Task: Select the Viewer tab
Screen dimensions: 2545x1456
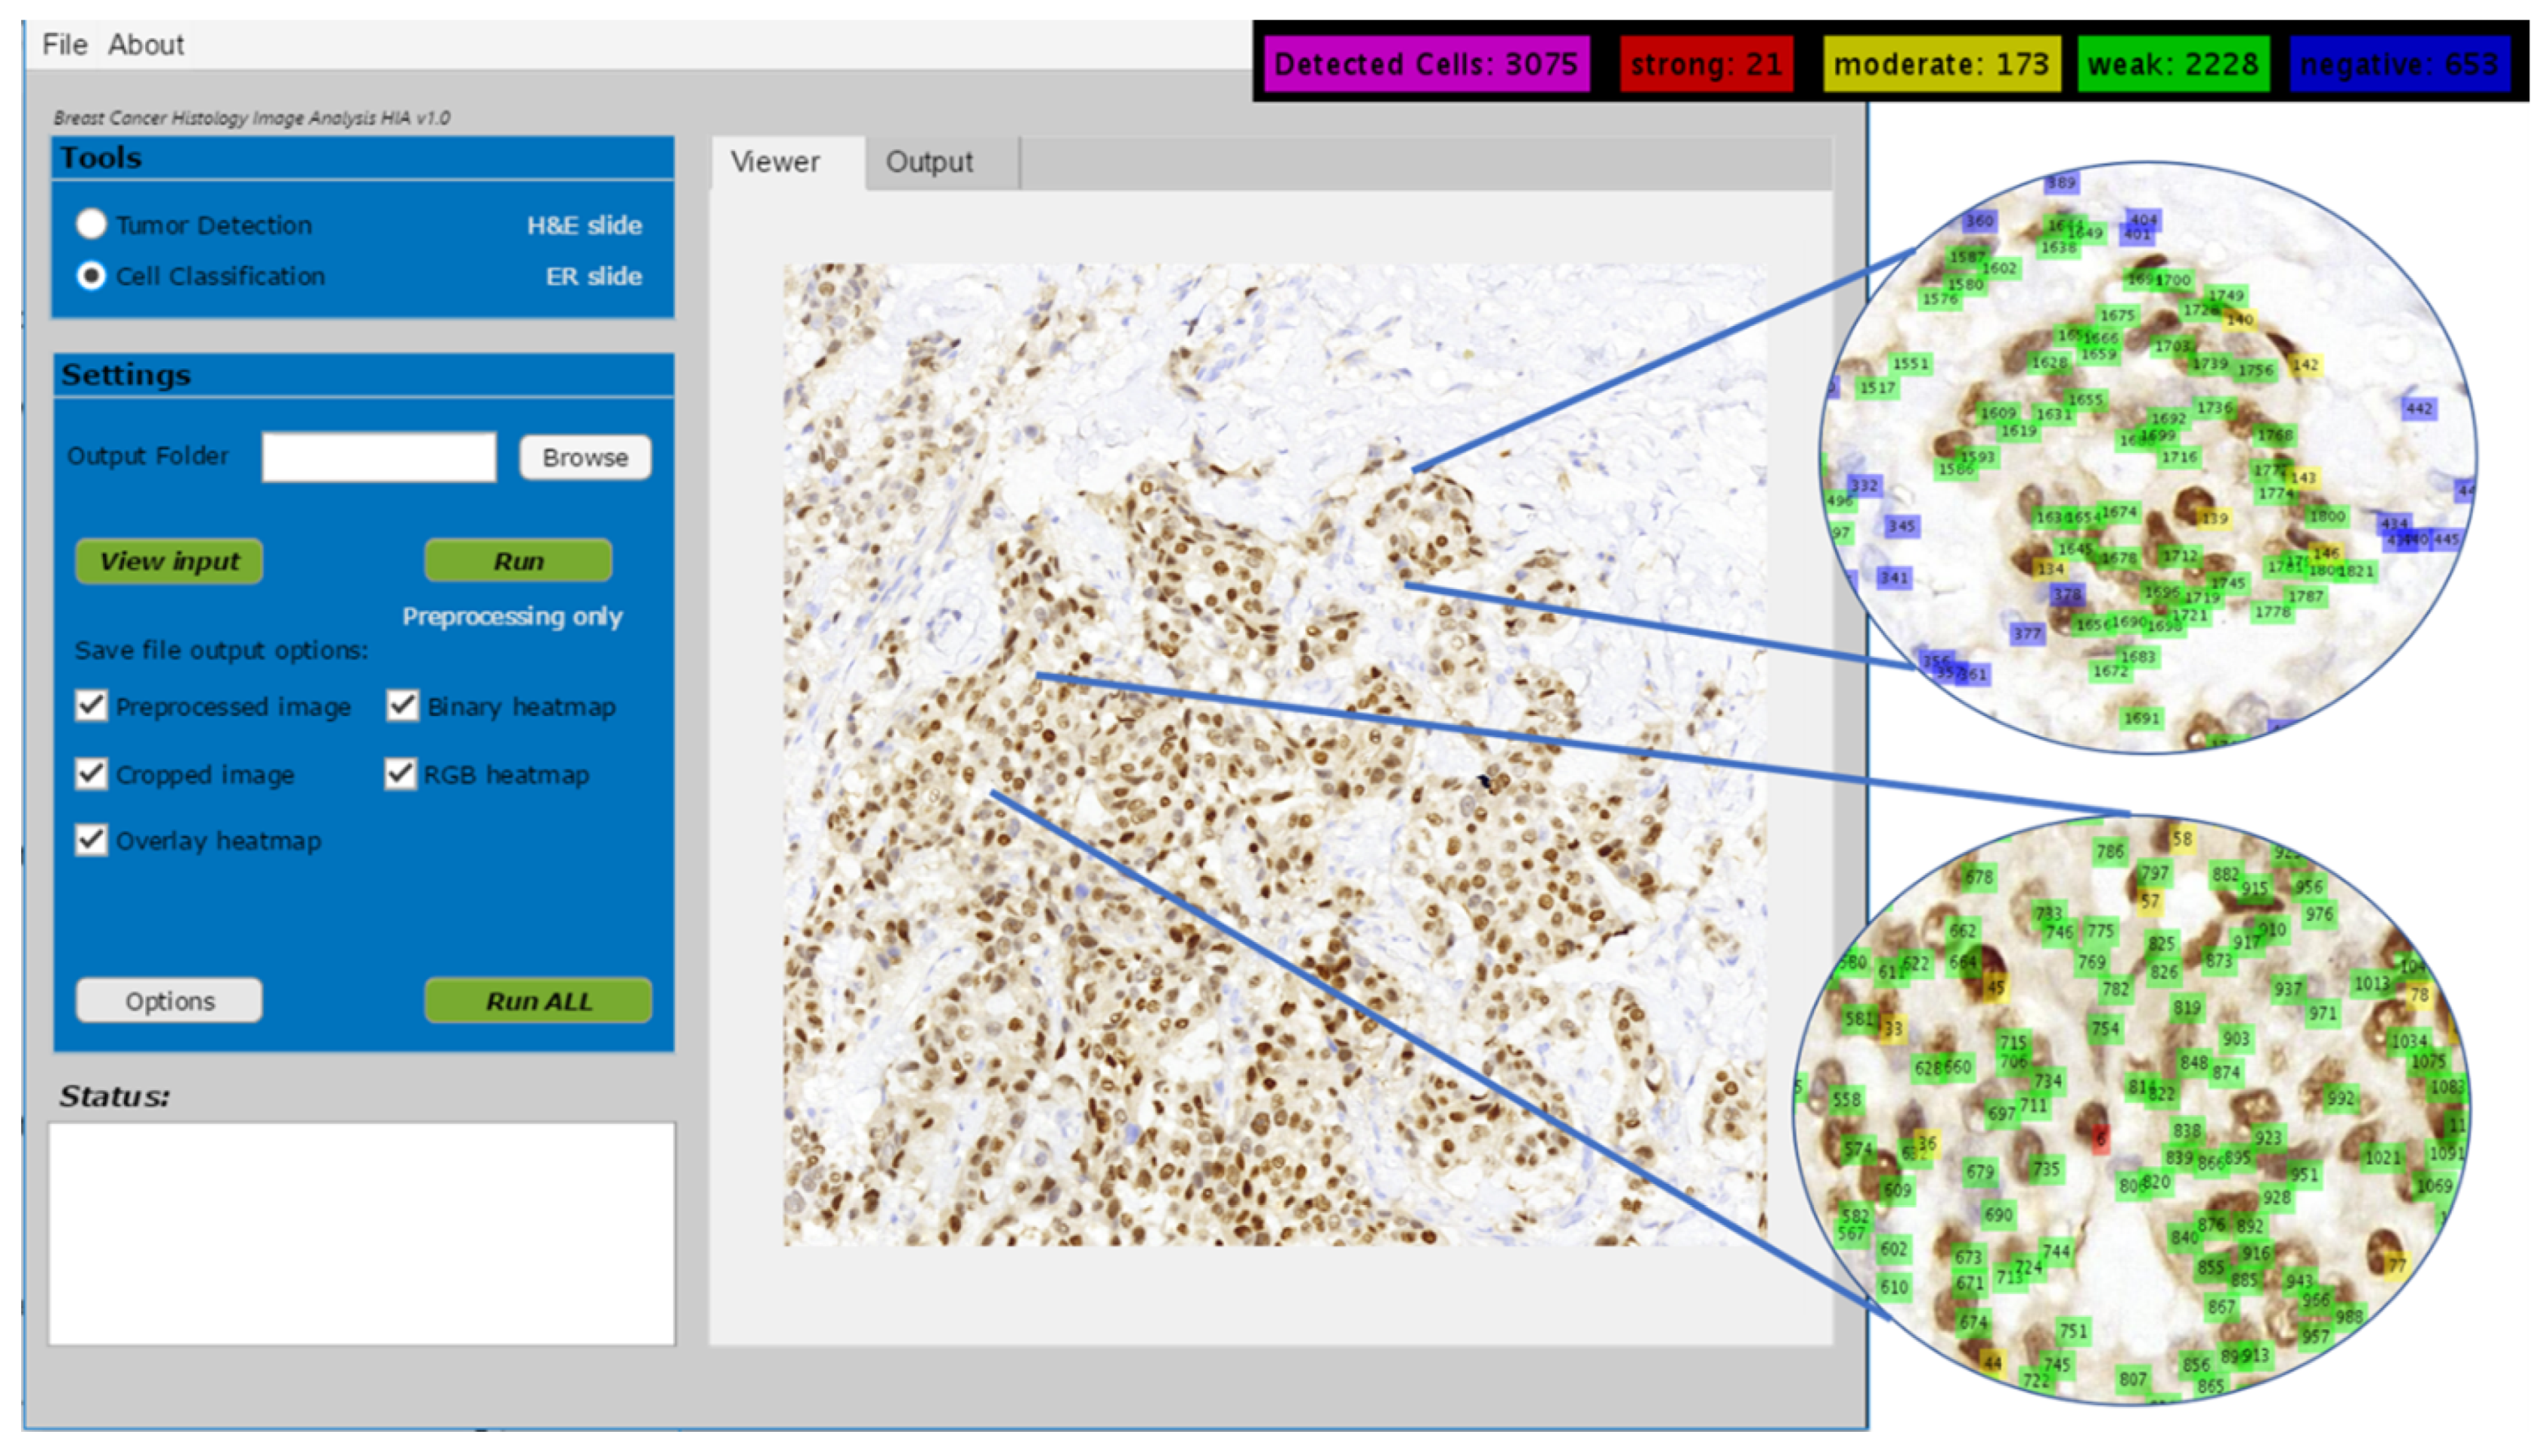Action: tap(775, 162)
